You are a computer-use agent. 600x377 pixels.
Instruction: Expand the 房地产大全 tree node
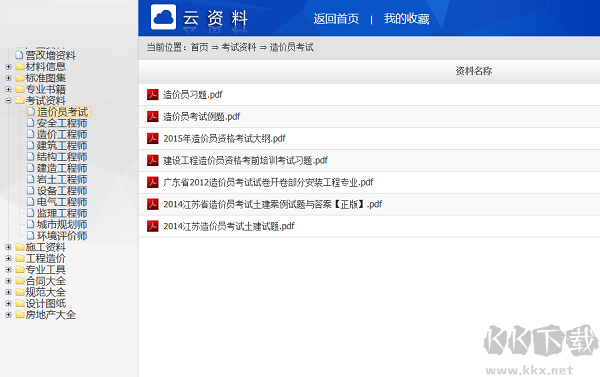click(8, 315)
